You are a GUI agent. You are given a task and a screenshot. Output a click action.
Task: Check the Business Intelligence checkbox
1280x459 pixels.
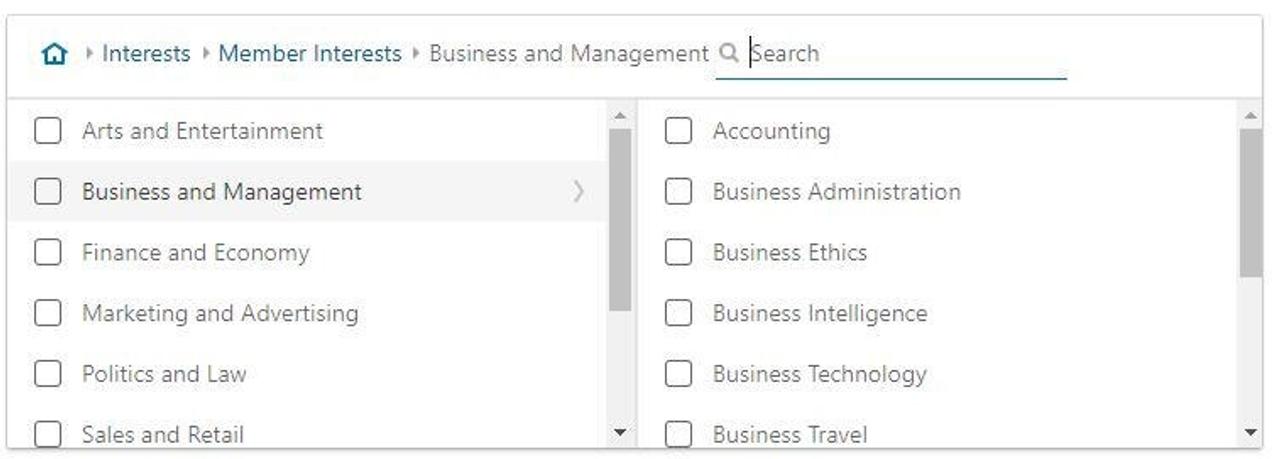[x=678, y=314]
